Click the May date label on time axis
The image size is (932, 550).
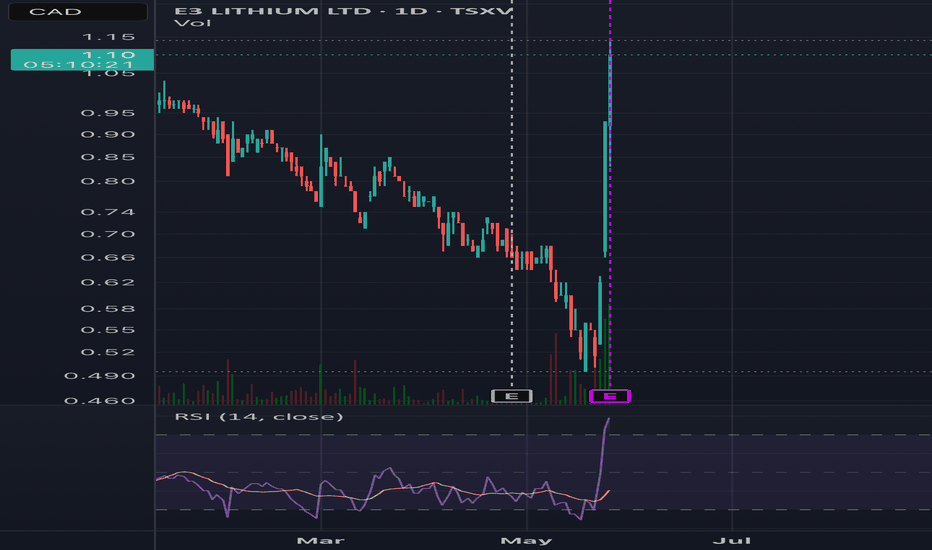coord(527,540)
